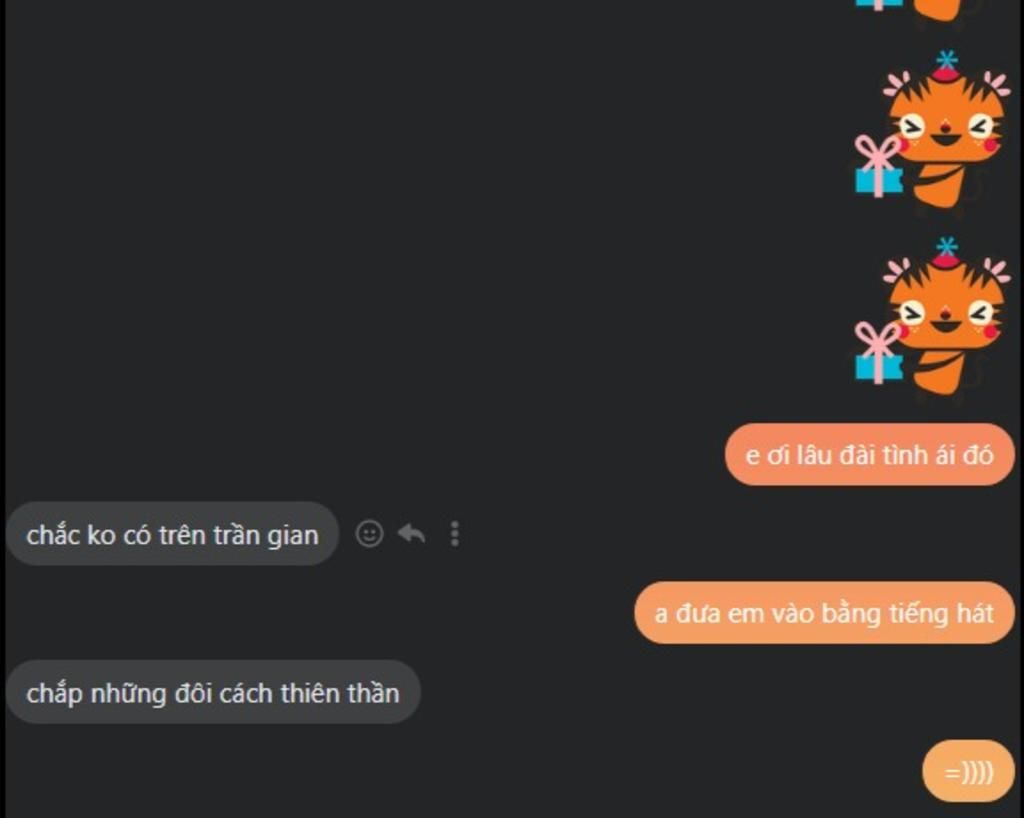
Task: Select message 'chắp những đôi cách thiên thần'
Action: tap(213, 692)
